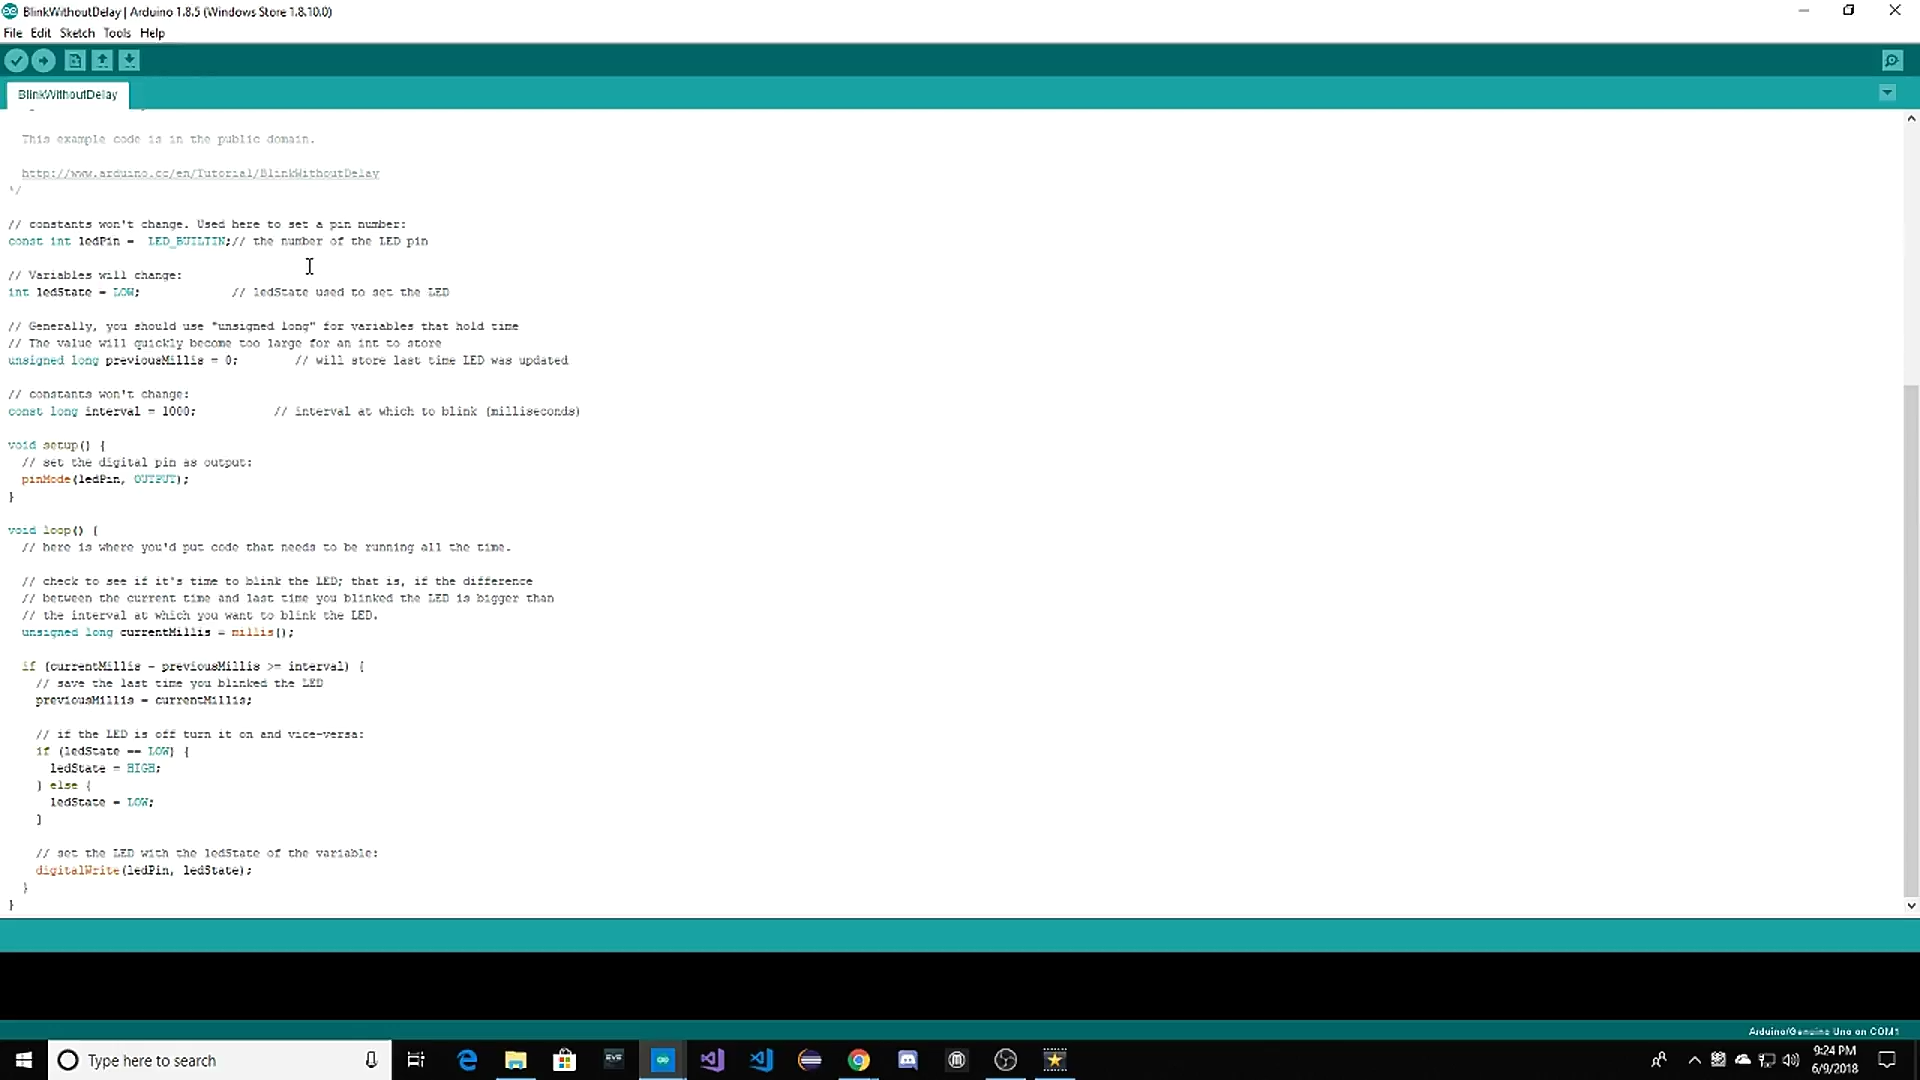Click the editor scroll down arrow
Viewport: 1920px width, 1080px height.
pyautogui.click(x=1911, y=906)
